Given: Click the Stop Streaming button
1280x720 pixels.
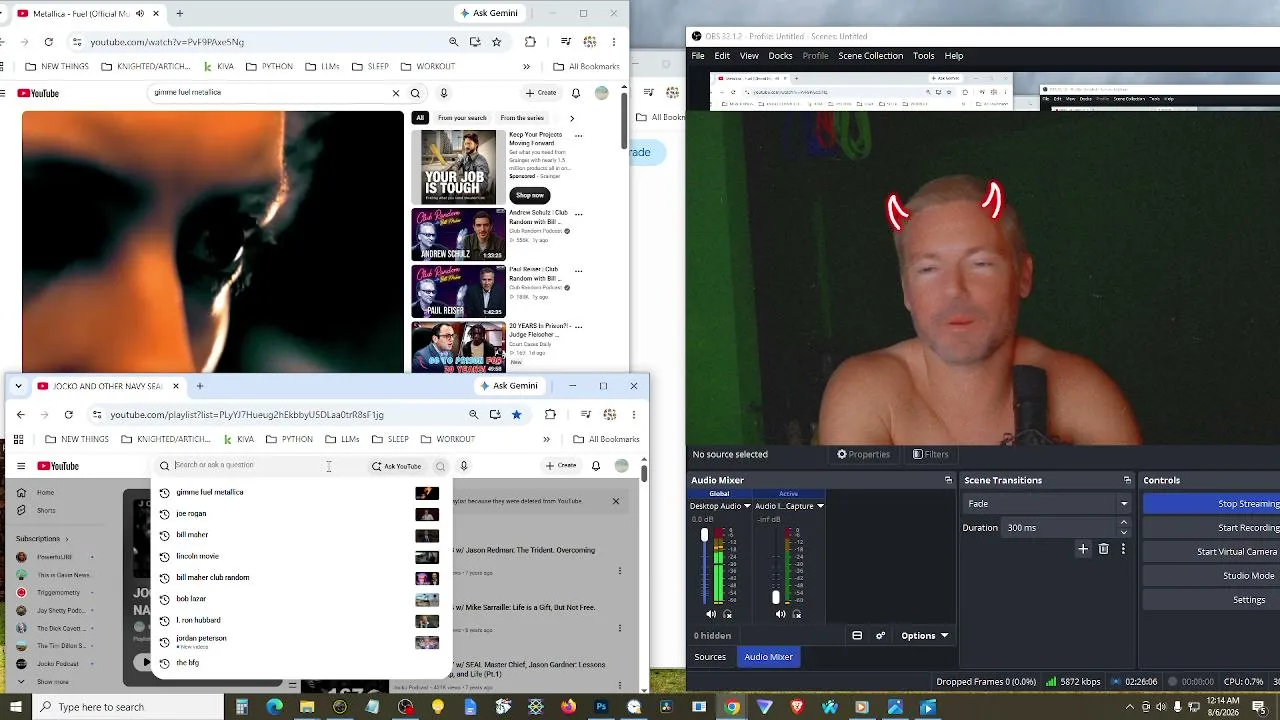Looking at the screenshot, I should click(x=1212, y=504).
